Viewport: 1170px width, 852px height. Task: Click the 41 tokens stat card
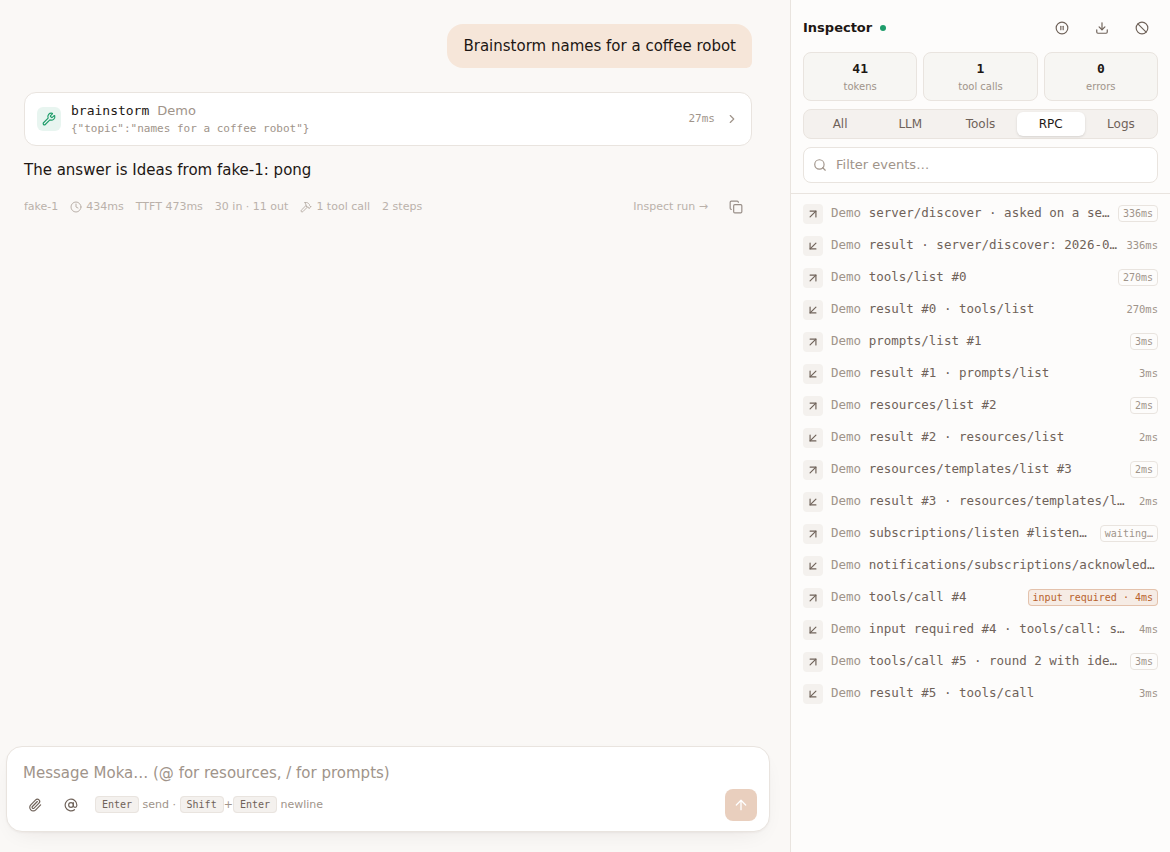pos(860,76)
